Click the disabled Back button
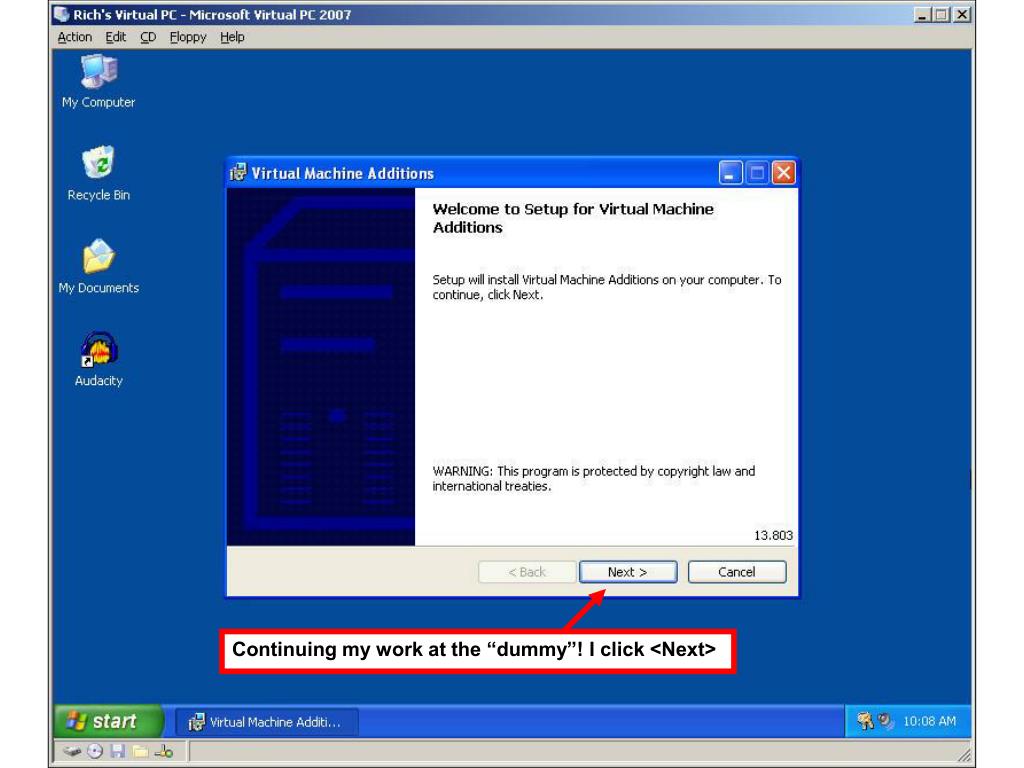 [527, 572]
